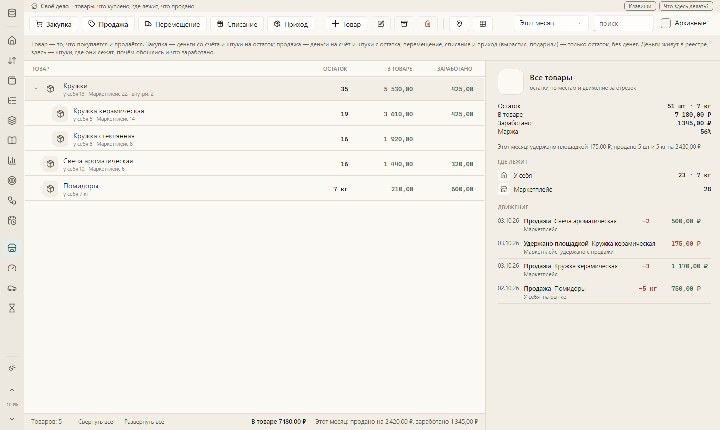The height and width of the screenshot is (430, 720).
Task: Click the lifebuoy sidebar icon
Action: [x=12, y=181]
